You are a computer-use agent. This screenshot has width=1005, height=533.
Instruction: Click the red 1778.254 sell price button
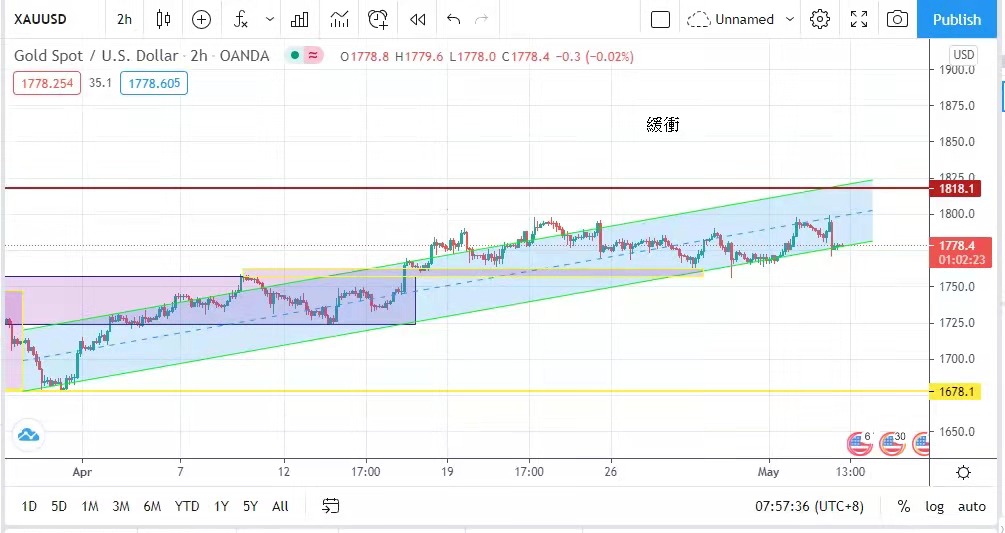tap(46, 83)
